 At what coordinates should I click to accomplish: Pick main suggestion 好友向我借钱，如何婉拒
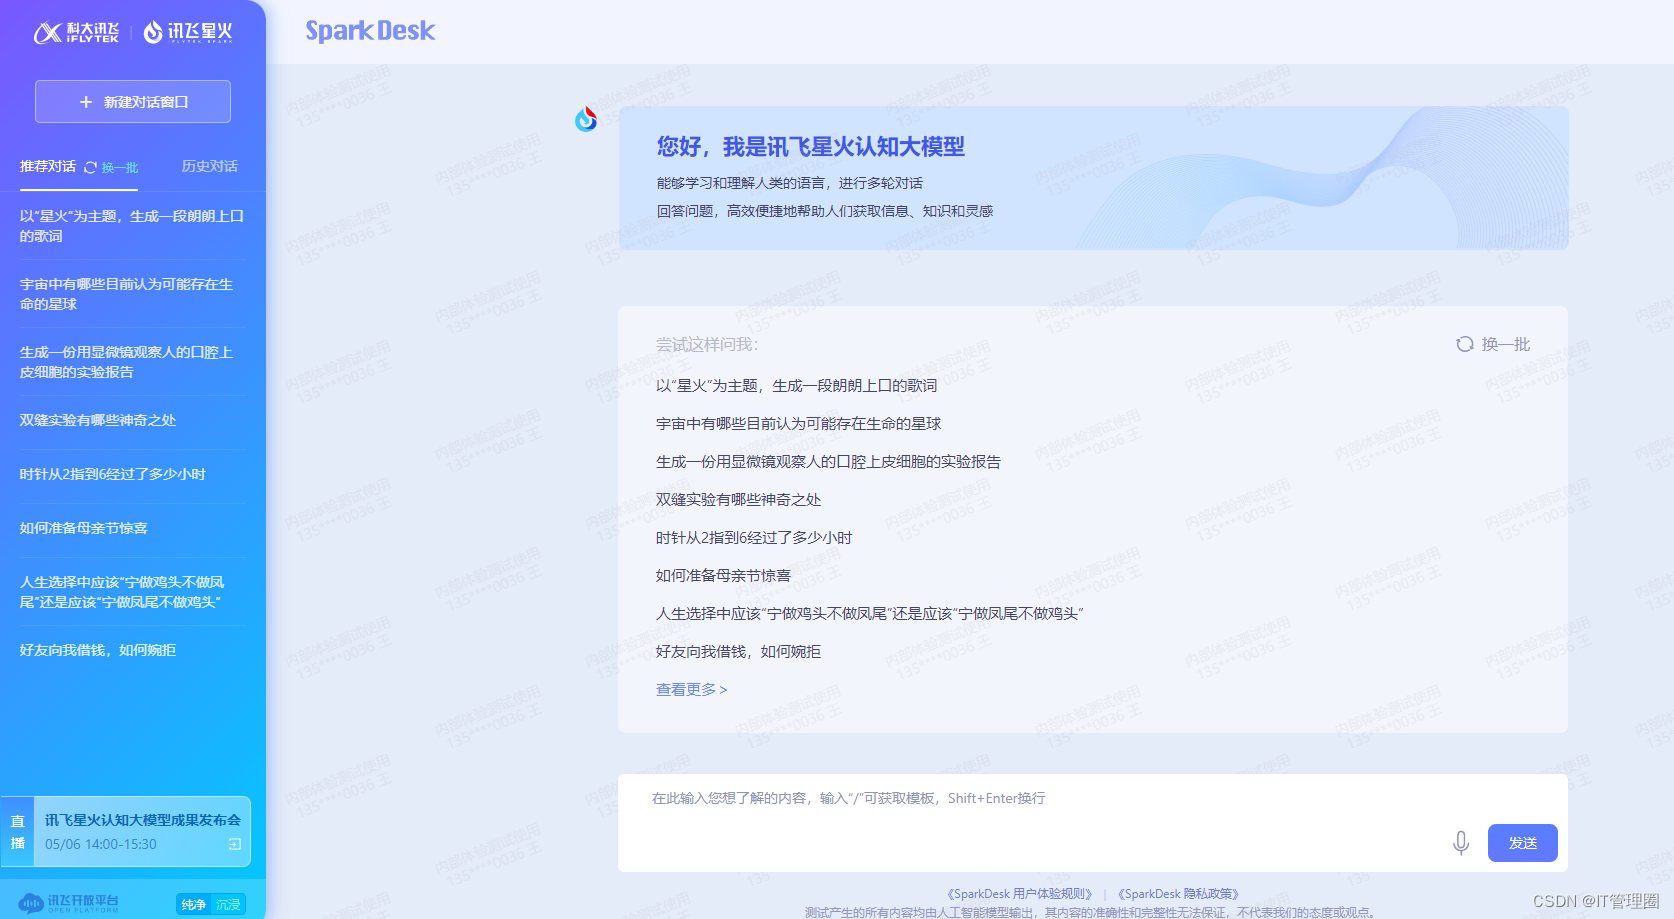point(738,652)
